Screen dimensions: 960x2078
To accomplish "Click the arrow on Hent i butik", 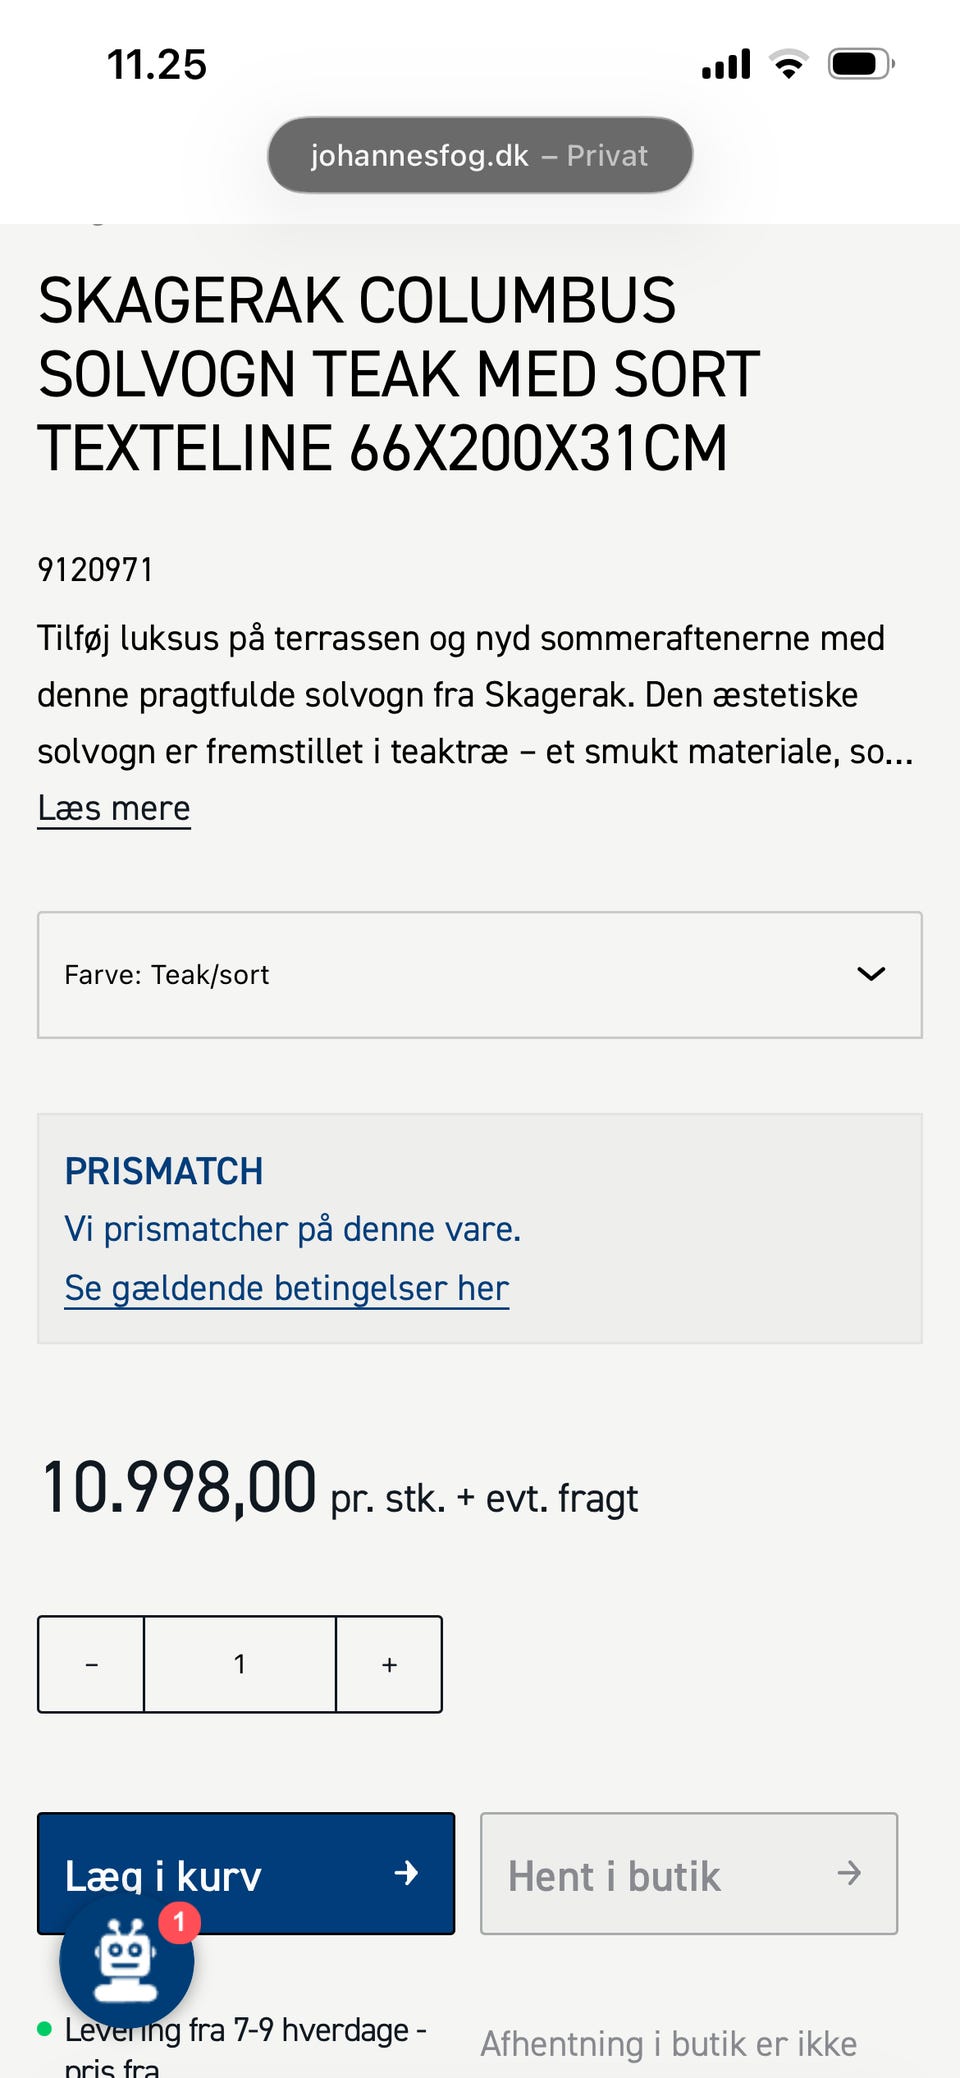I will pos(849,1873).
